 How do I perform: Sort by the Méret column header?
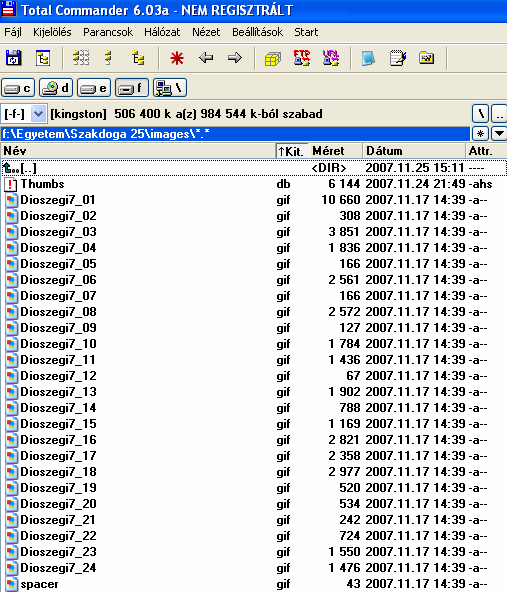[x=335, y=151]
